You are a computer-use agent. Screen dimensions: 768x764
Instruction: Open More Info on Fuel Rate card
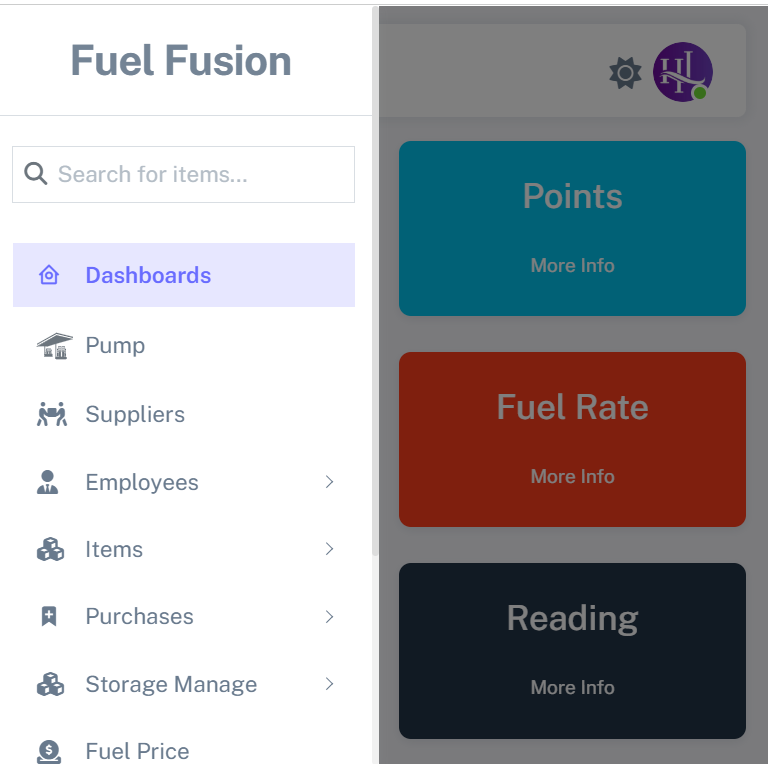coord(572,477)
